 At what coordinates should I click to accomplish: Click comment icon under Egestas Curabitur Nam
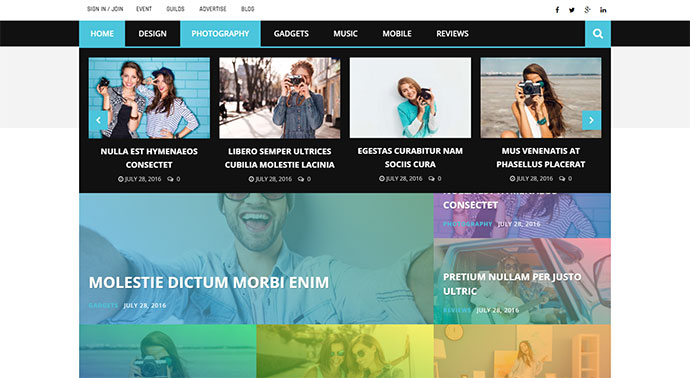click(x=432, y=179)
